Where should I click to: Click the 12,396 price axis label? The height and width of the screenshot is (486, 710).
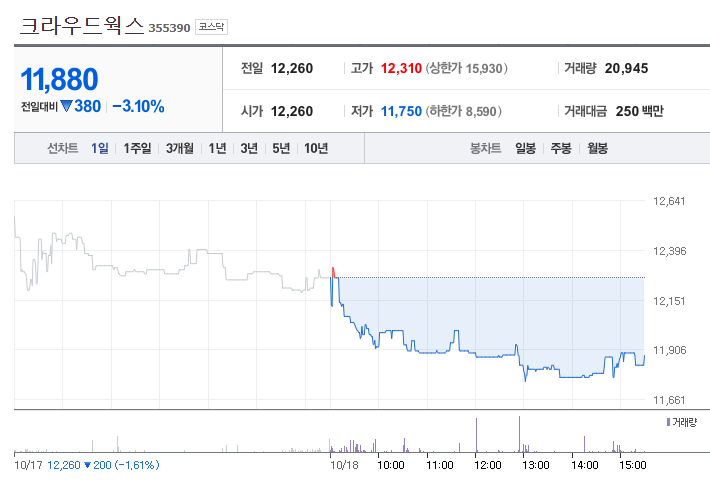point(670,251)
